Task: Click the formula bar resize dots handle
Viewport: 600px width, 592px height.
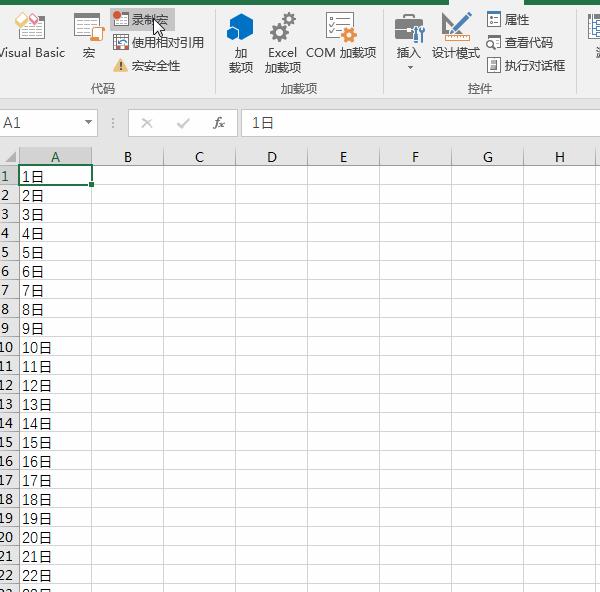Action: click(x=112, y=123)
